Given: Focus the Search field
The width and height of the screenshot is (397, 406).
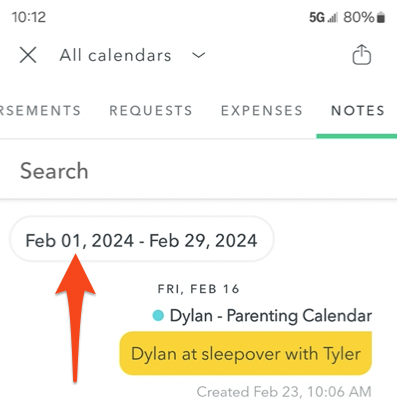Looking at the screenshot, I should 198,171.
